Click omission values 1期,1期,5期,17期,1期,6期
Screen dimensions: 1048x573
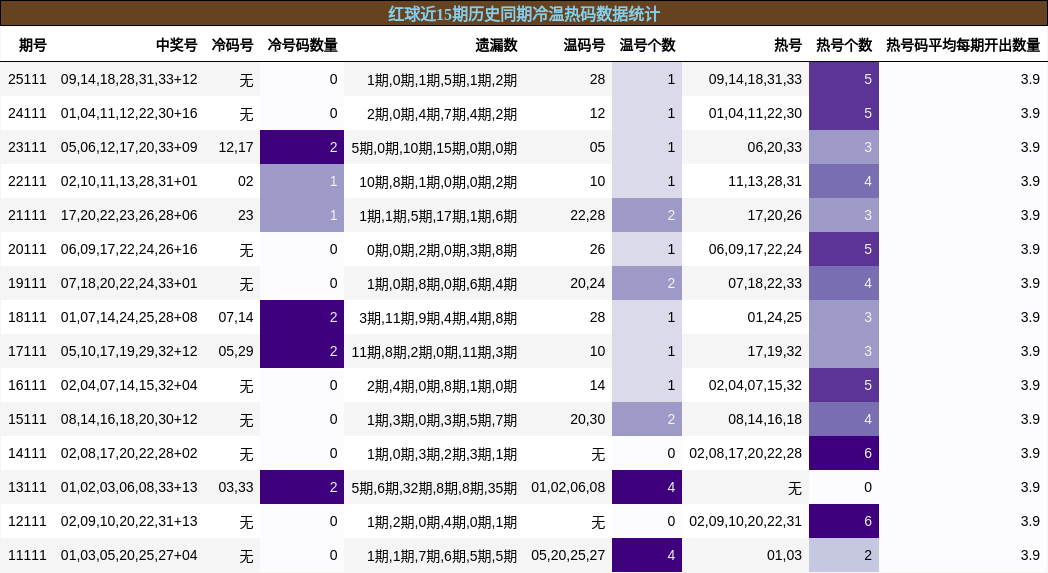[x=438, y=216]
